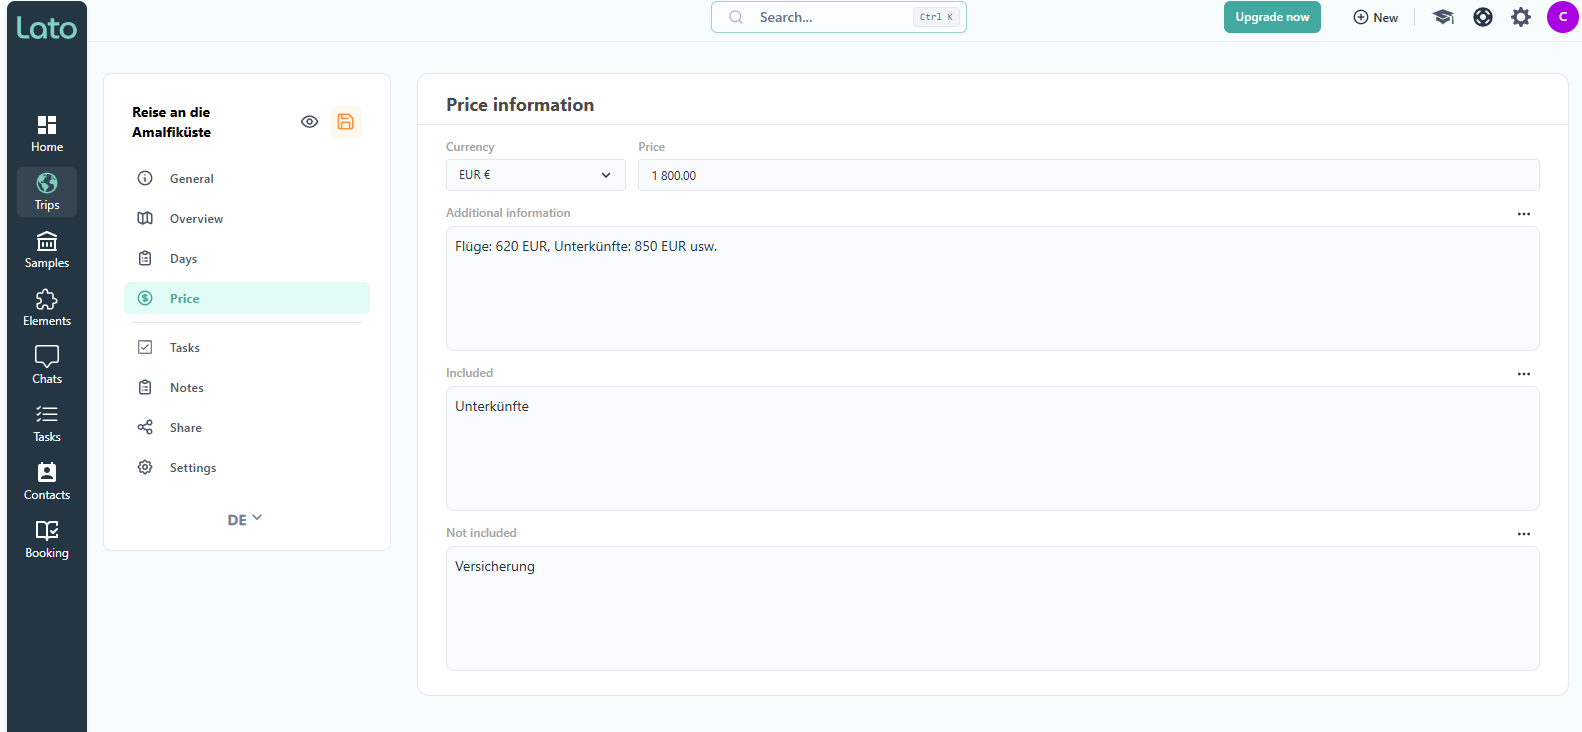Open Booking in the left sidebar
The width and height of the screenshot is (1582, 732).
click(x=47, y=540)
